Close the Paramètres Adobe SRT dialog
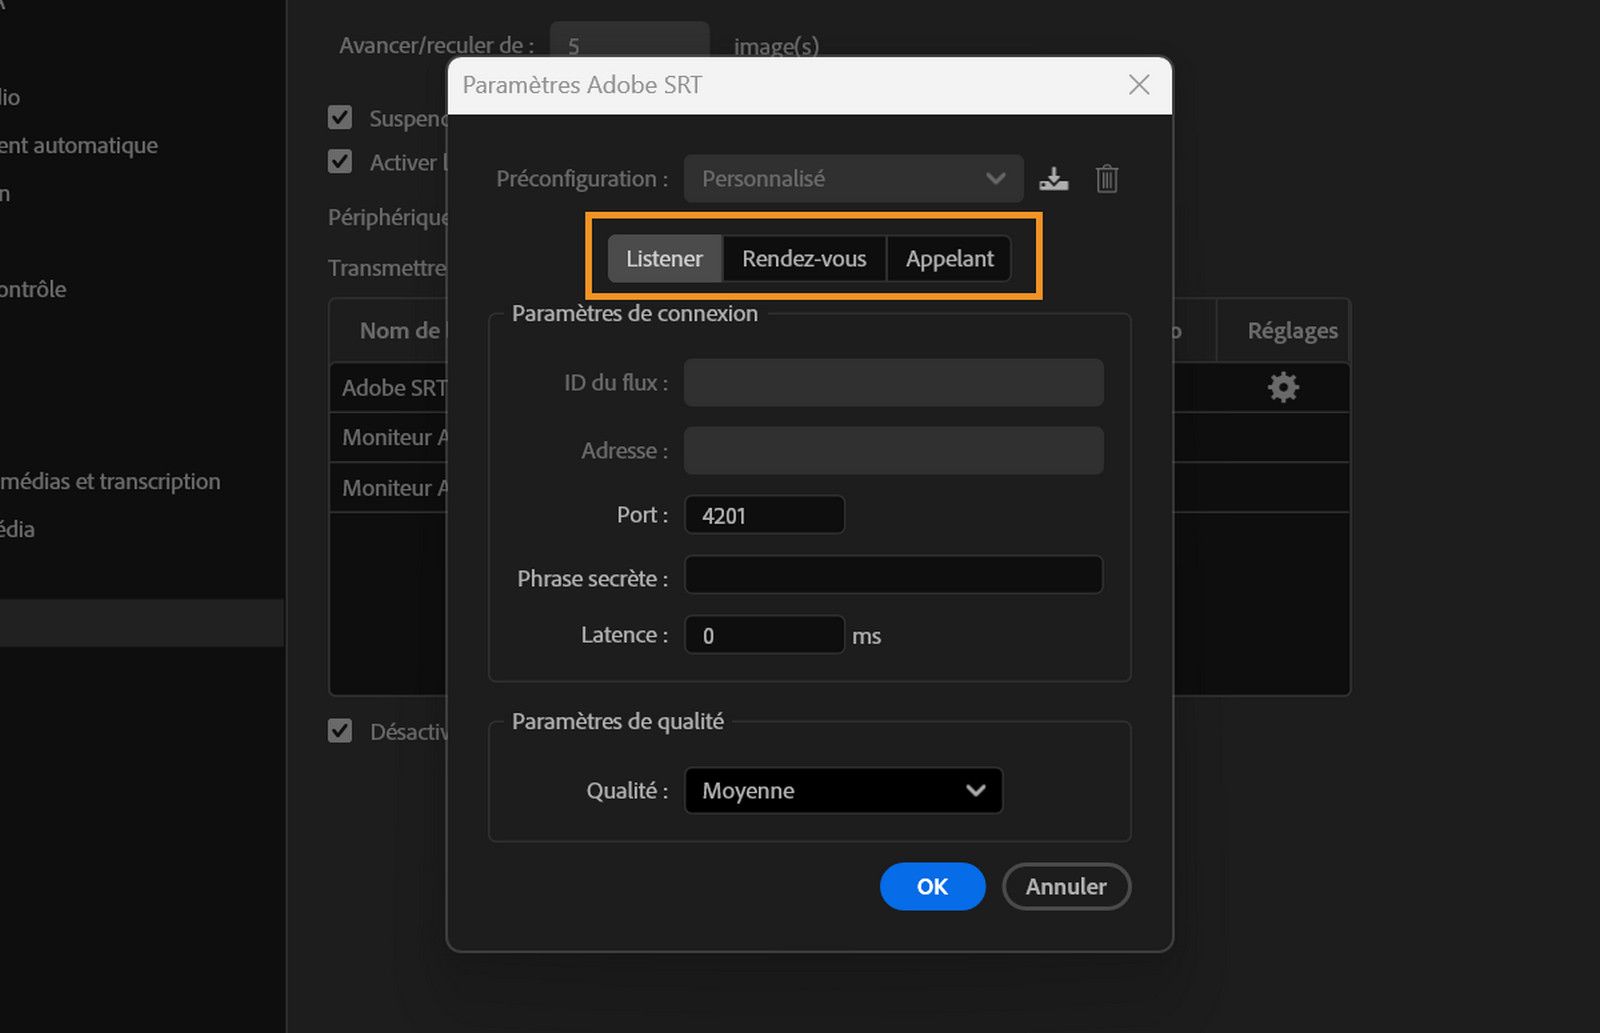 click(1139, 85)
